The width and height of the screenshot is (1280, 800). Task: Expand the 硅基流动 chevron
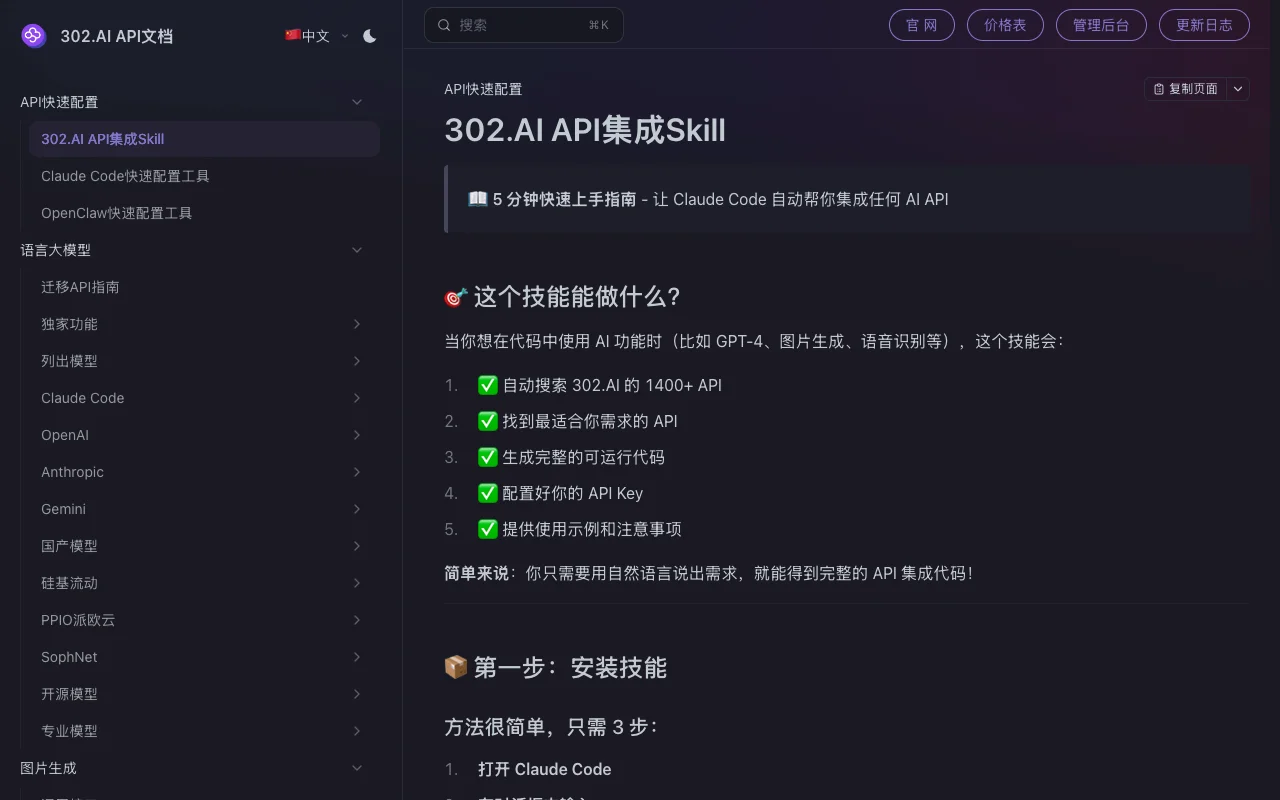coord(357,583)
